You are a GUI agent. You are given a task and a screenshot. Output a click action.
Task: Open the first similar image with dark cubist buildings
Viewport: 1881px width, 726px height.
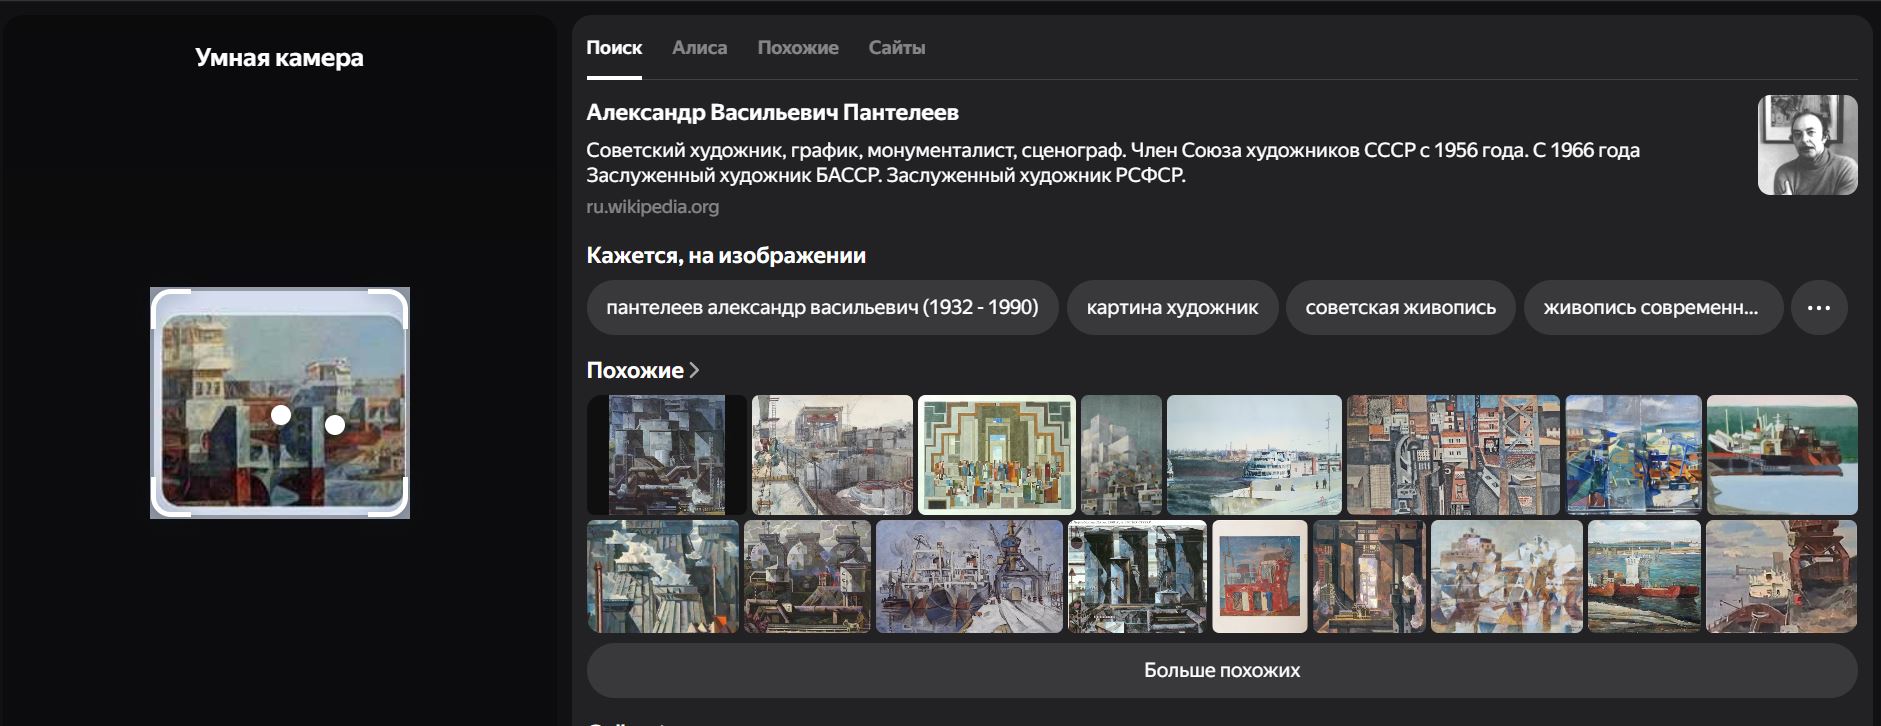click(x=666, y=455)
